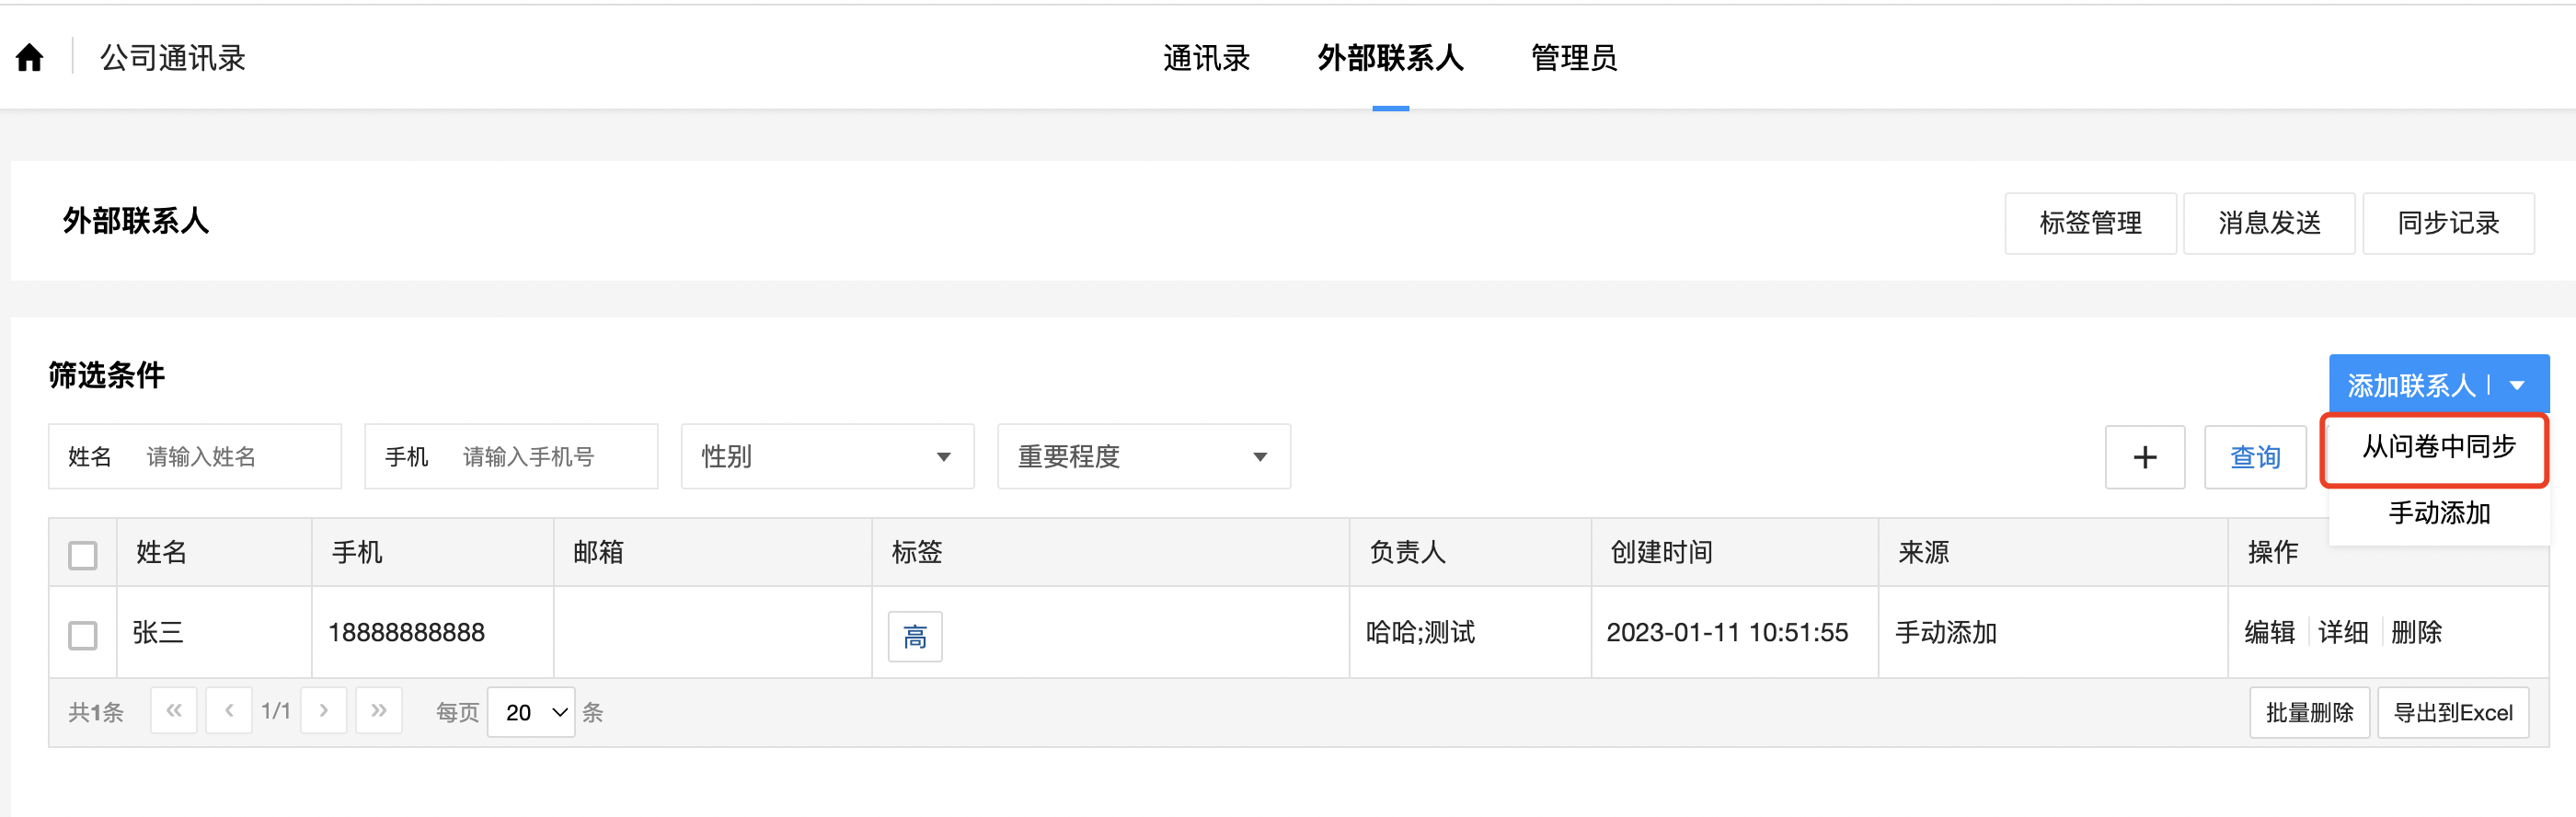
Task: Go to the home icon
Action: coord(30,57)
